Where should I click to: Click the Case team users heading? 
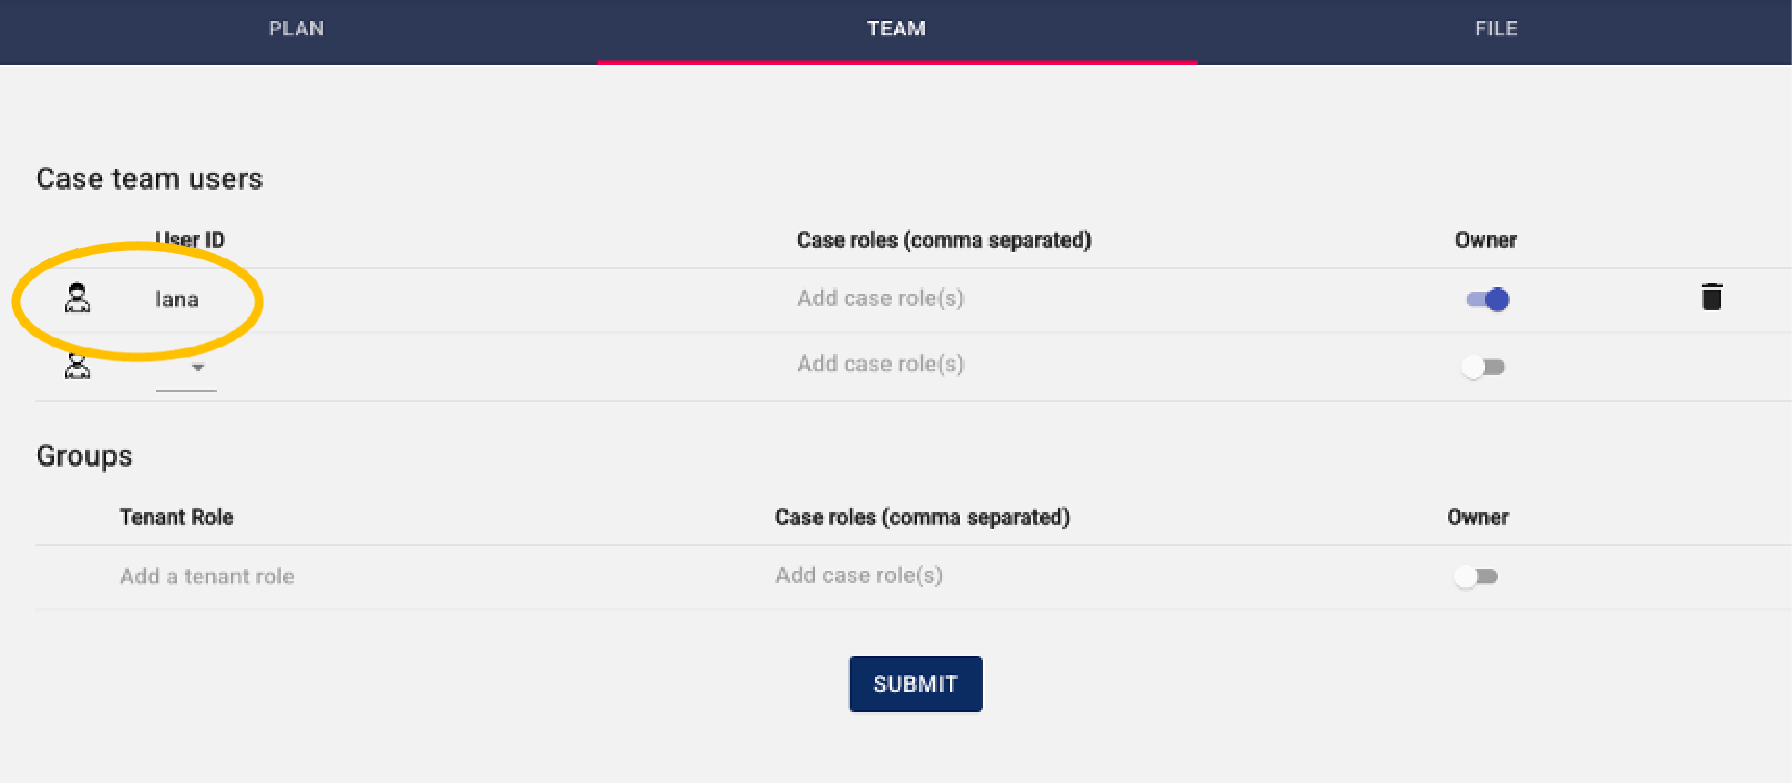click(x=150, y=179)
